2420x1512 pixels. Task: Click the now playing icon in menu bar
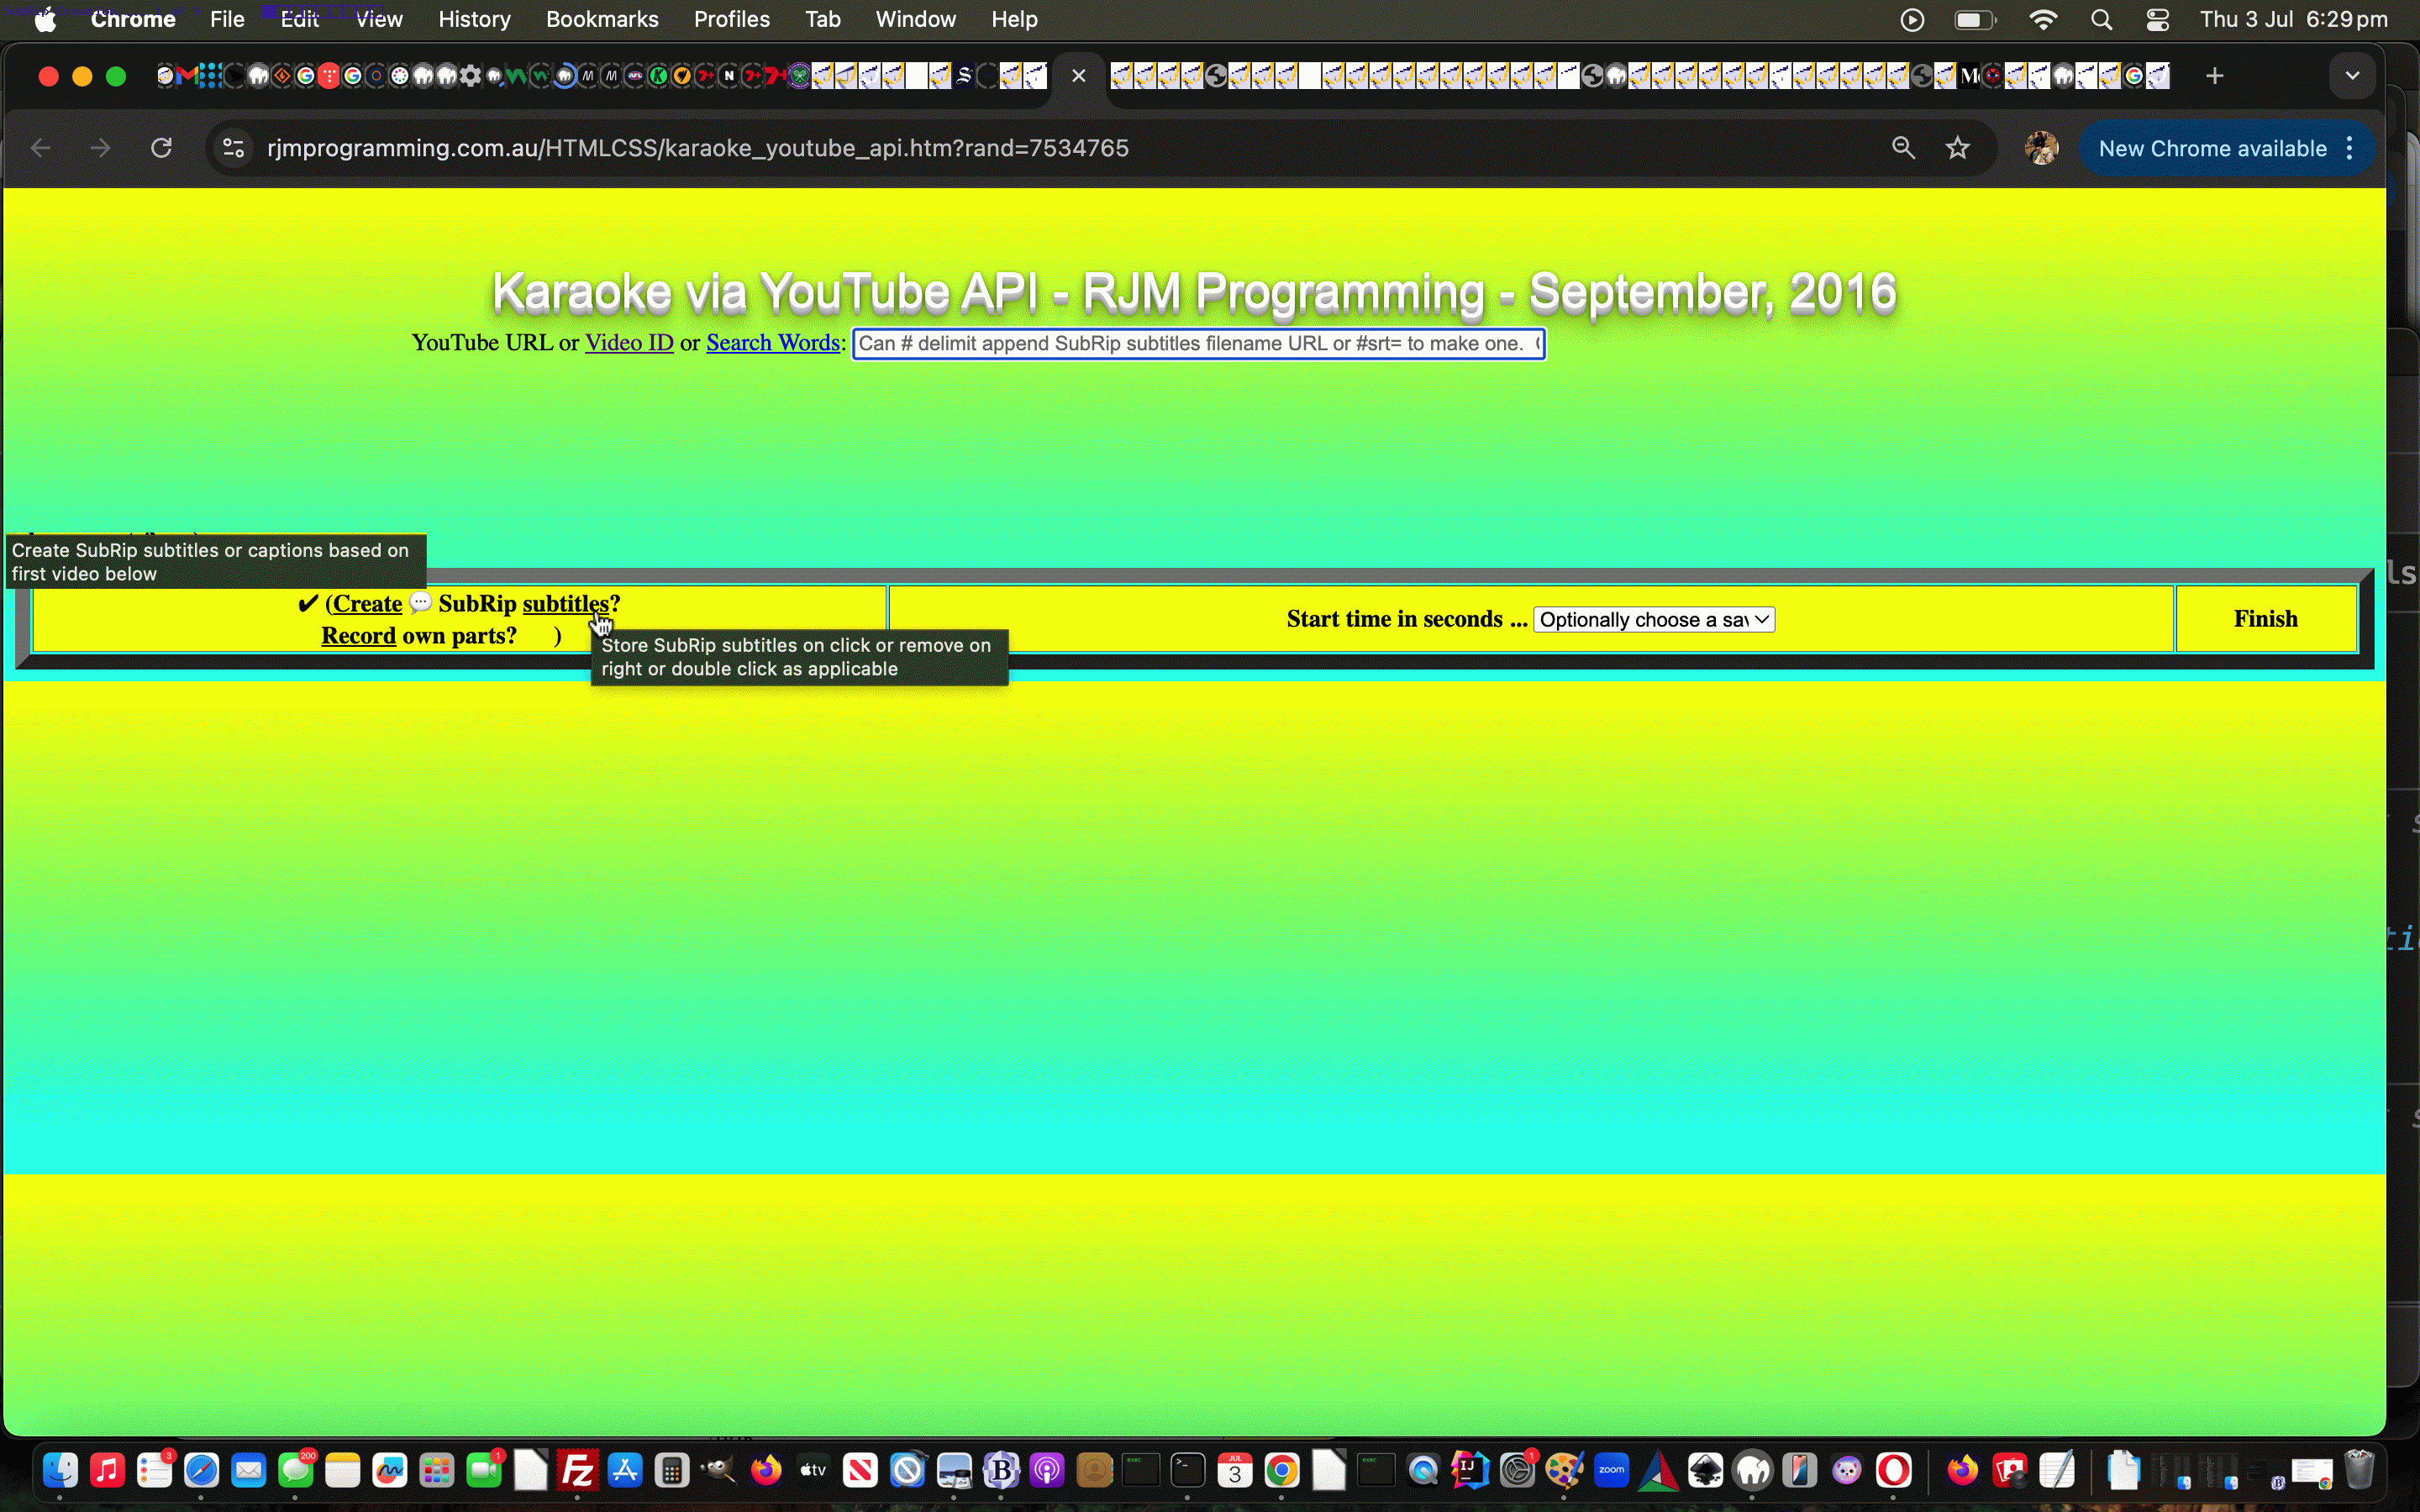1912,19
